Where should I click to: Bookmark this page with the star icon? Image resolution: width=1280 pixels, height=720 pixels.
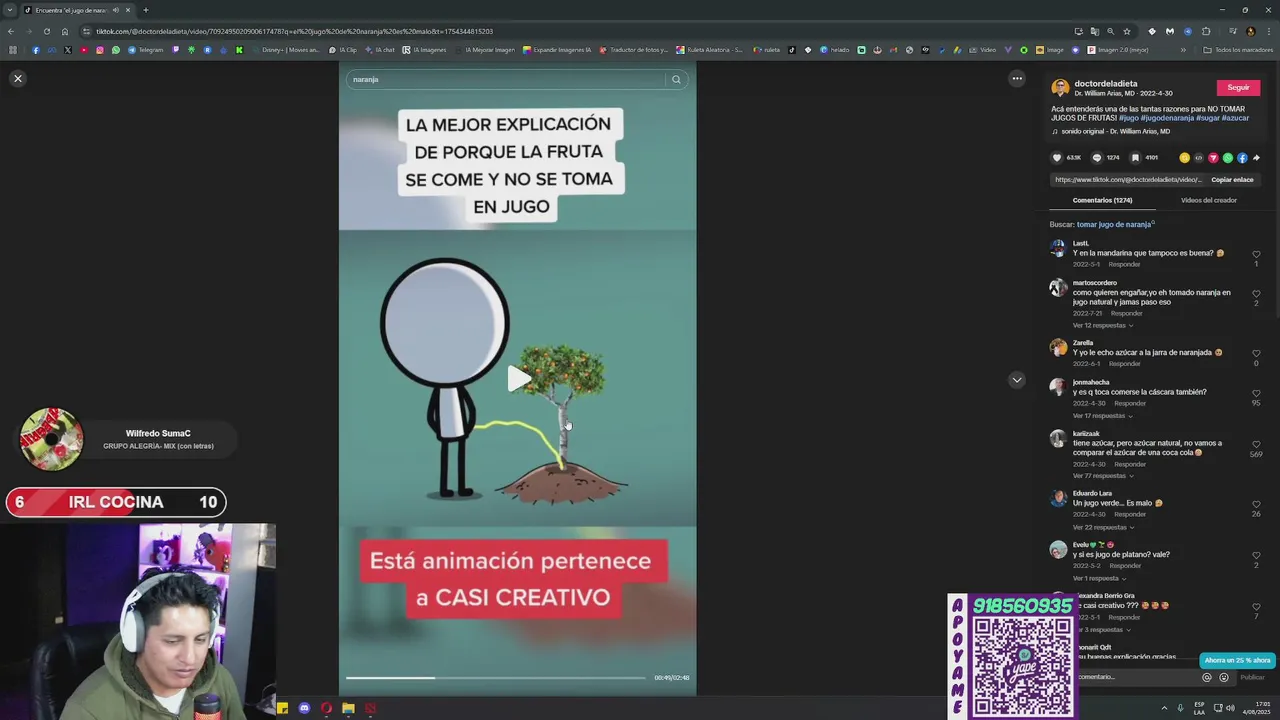coord(1126,31)
